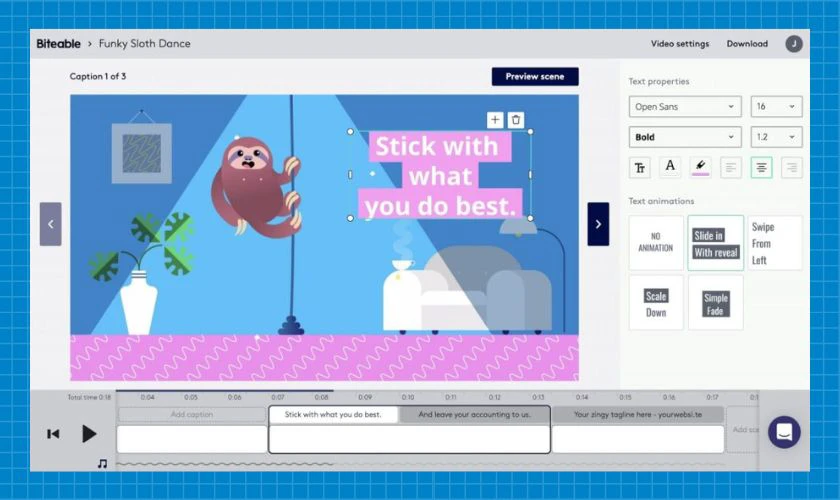Open the user avatar J menu
840x500 pixels.
793,44
